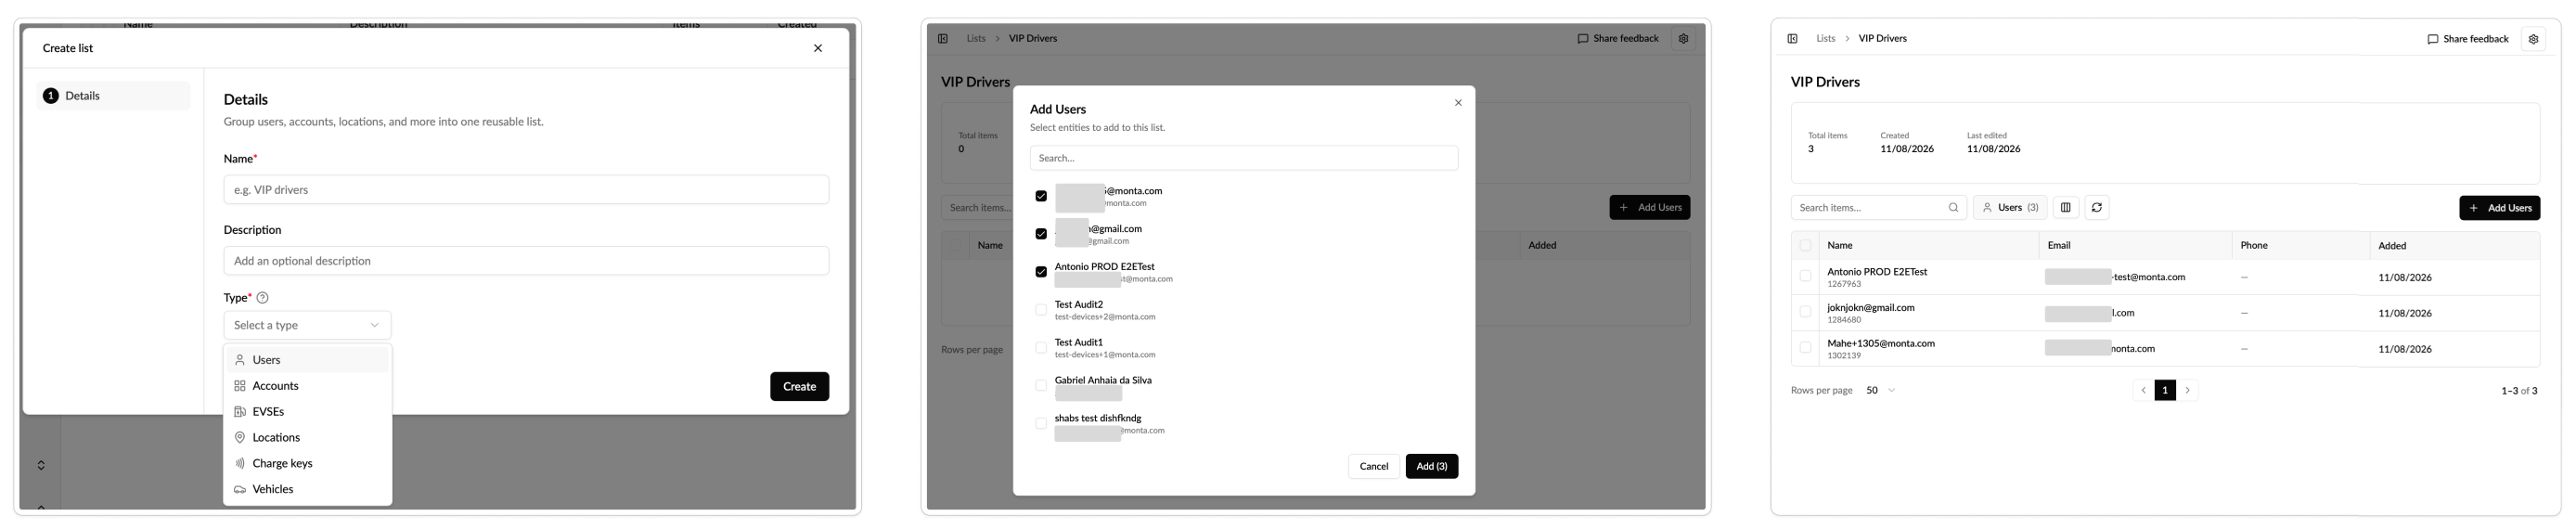The image size is (2576, 529).
Task: Close the Create list dialog
Action: [x=818, y=48]
